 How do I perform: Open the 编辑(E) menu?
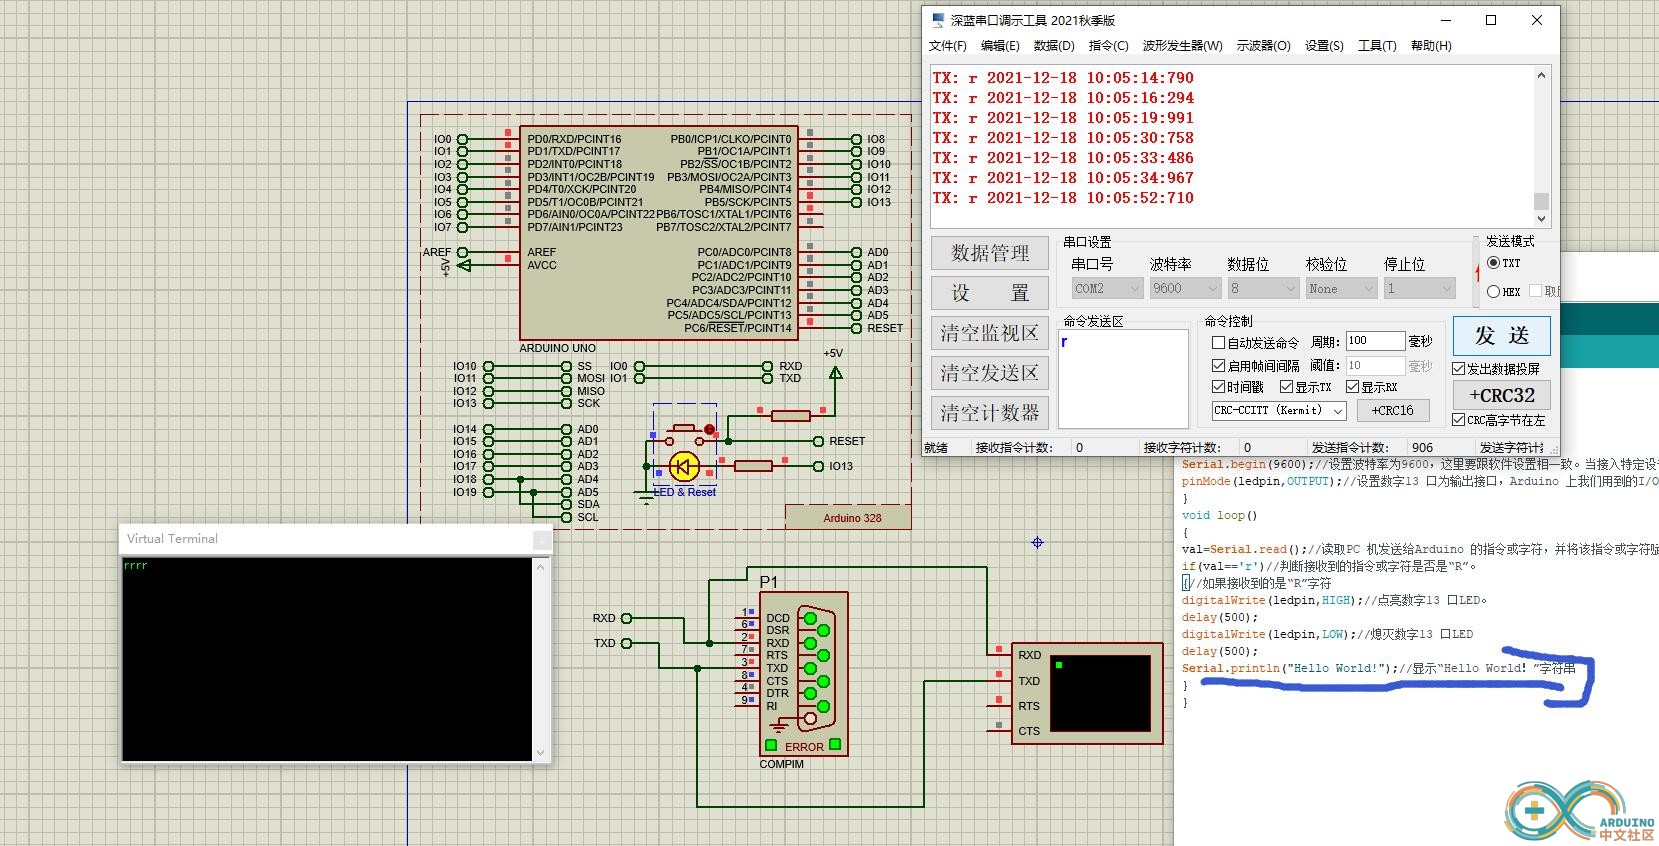coord(1000,46)
